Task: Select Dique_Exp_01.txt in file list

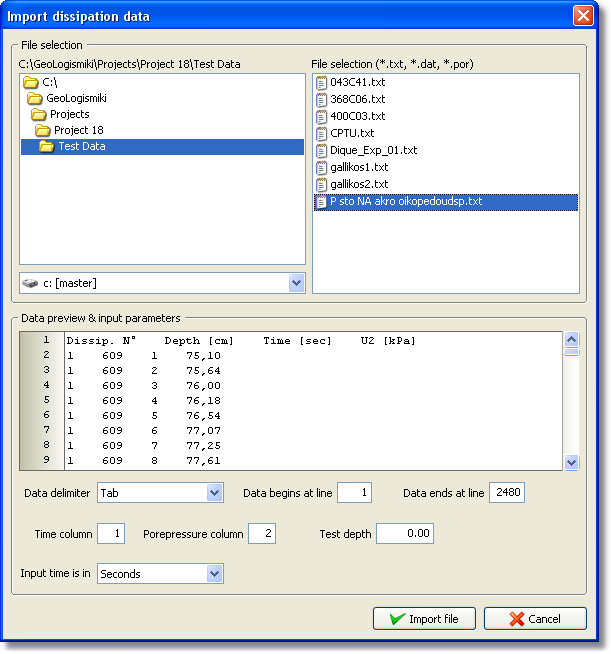Action: [373, 150]
